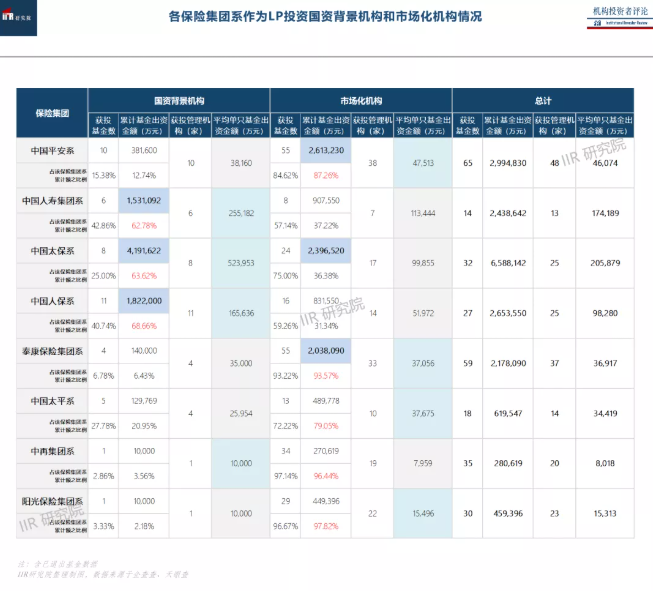Click the 47,513 average amount cell
This screenshot has height=591, width=653.
423,163
